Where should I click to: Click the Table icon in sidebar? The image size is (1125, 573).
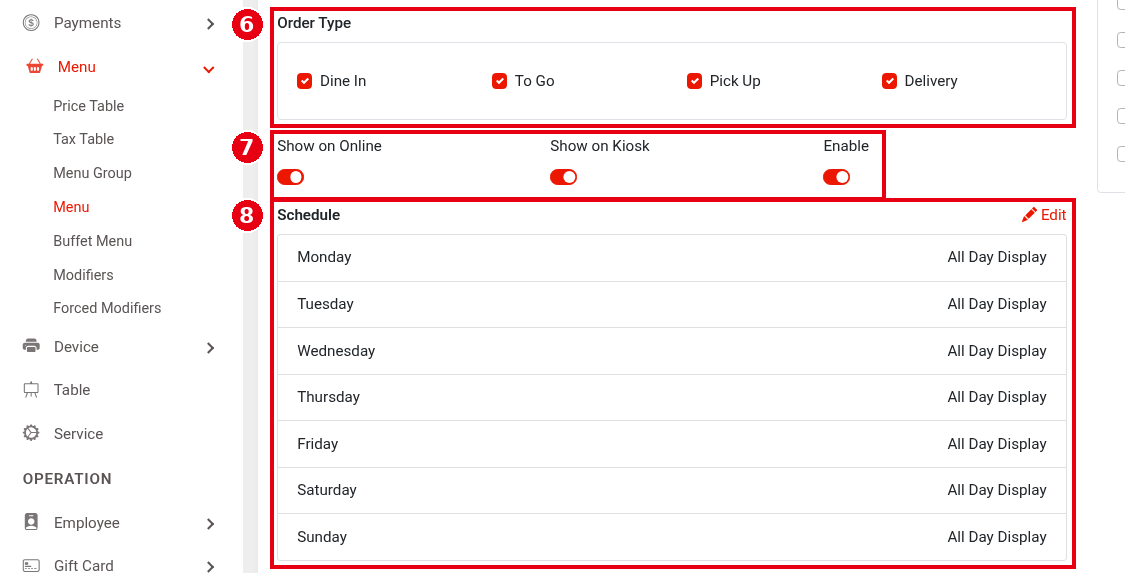coord(31,389)
